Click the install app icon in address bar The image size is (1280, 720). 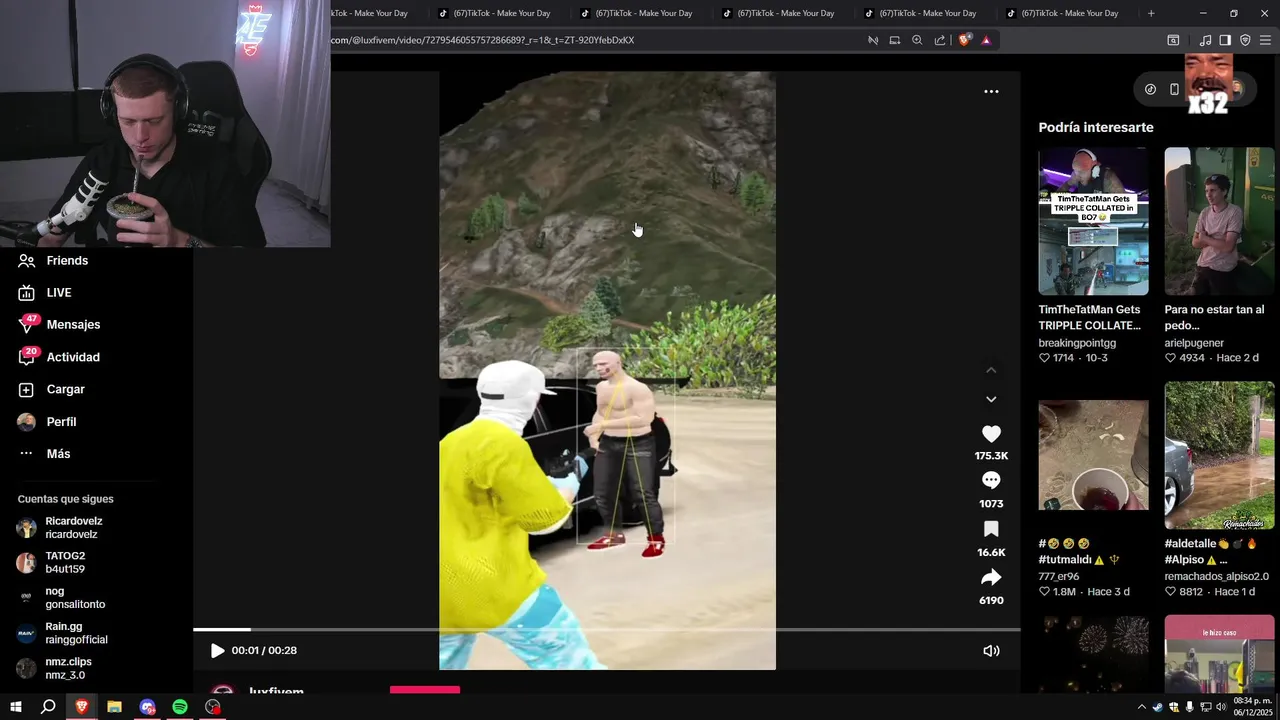click(895, 40)
